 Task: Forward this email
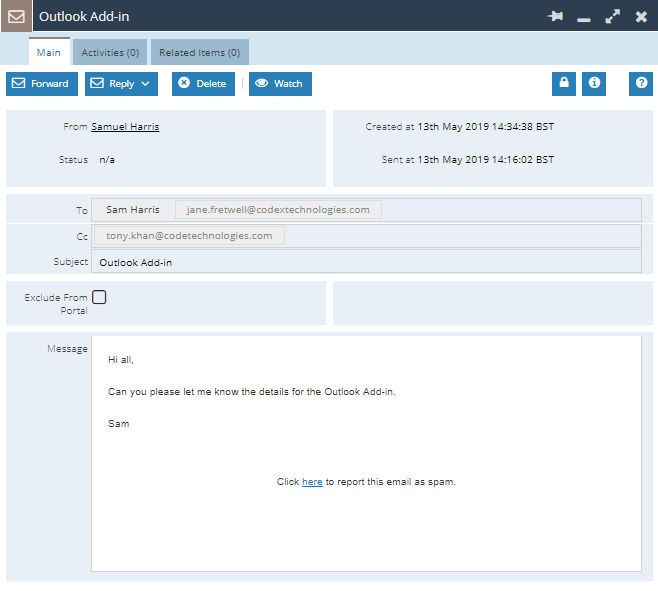[42, 84]
